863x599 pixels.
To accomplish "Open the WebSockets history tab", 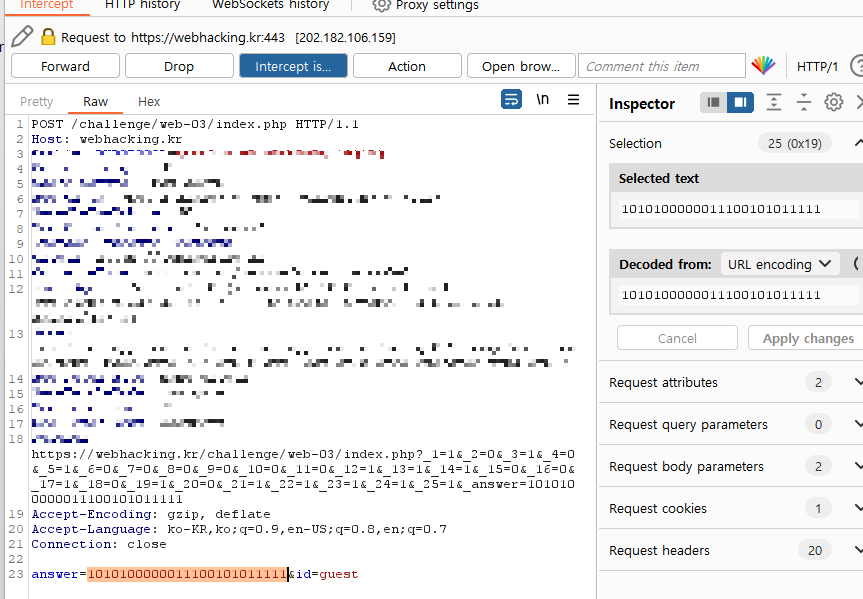I will click(x=270, y=5).
